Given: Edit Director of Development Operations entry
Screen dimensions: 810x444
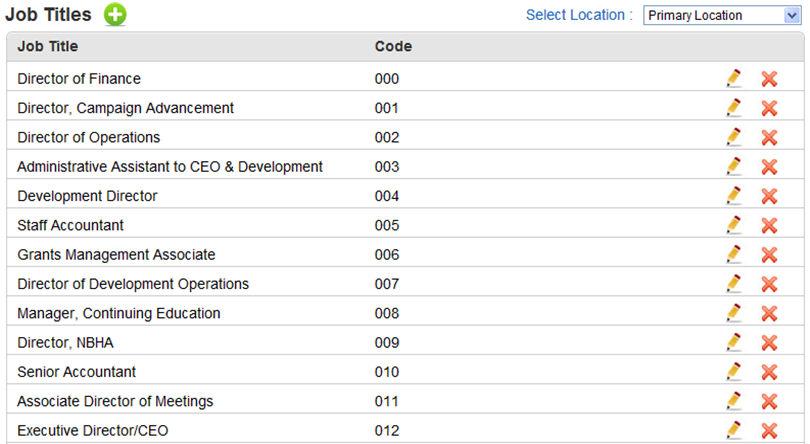Looking at the screenshot, I should coord(734,284).
